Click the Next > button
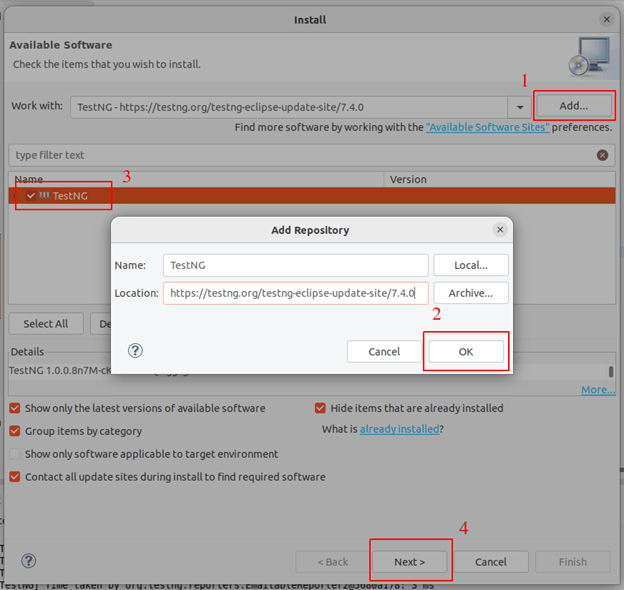This screenshot has width=624, height=590. click(410, 562)
